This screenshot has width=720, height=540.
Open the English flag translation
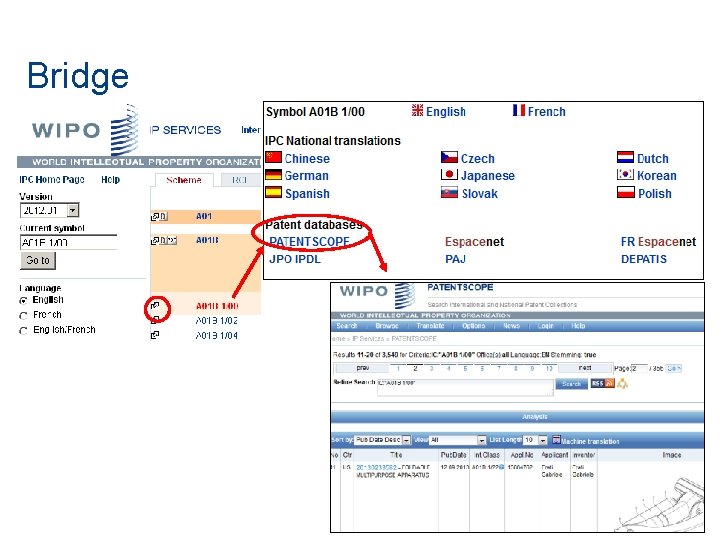click(417, 110)
